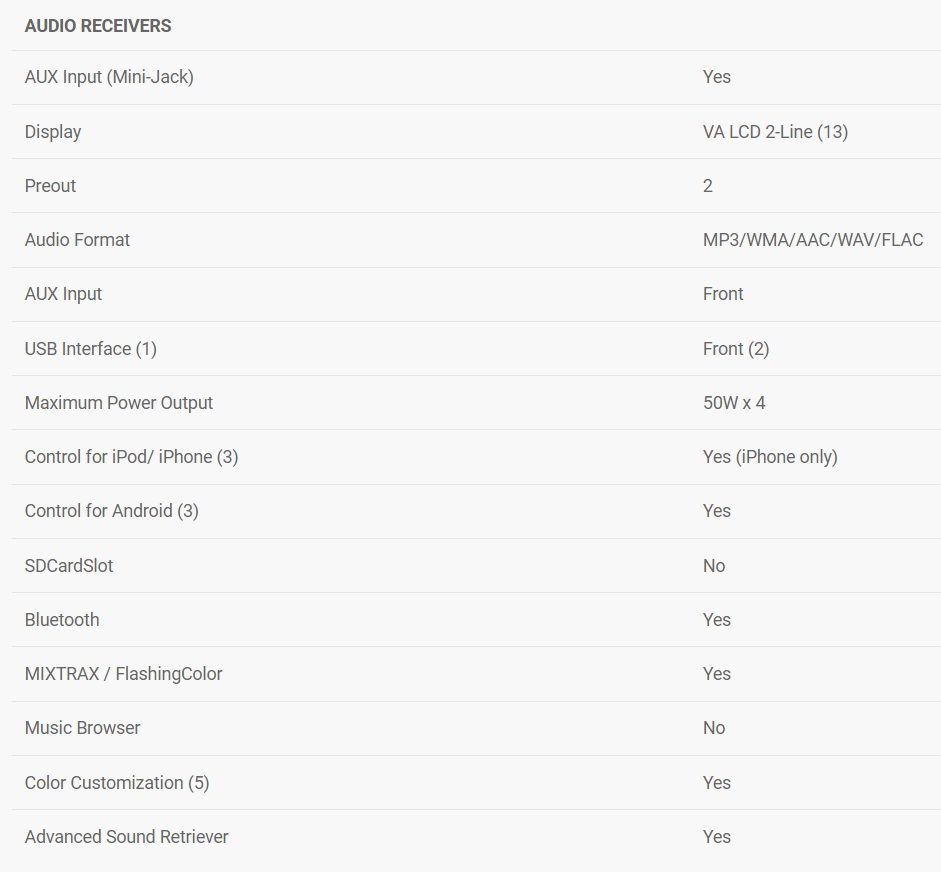This screenshot has width=941, height=872.
Task: Select the Control for Android (3) label
Action: pyautogui.click(x=111, y=511)
